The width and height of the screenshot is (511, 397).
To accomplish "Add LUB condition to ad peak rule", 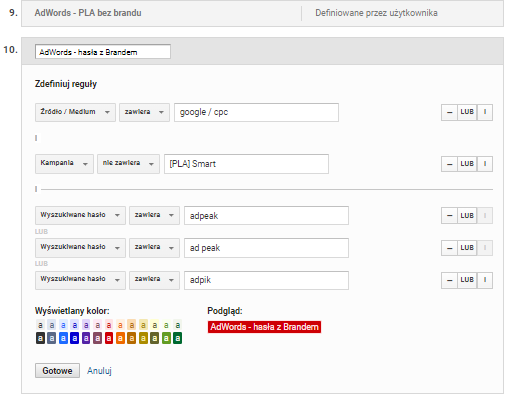I will pos(467,248).
